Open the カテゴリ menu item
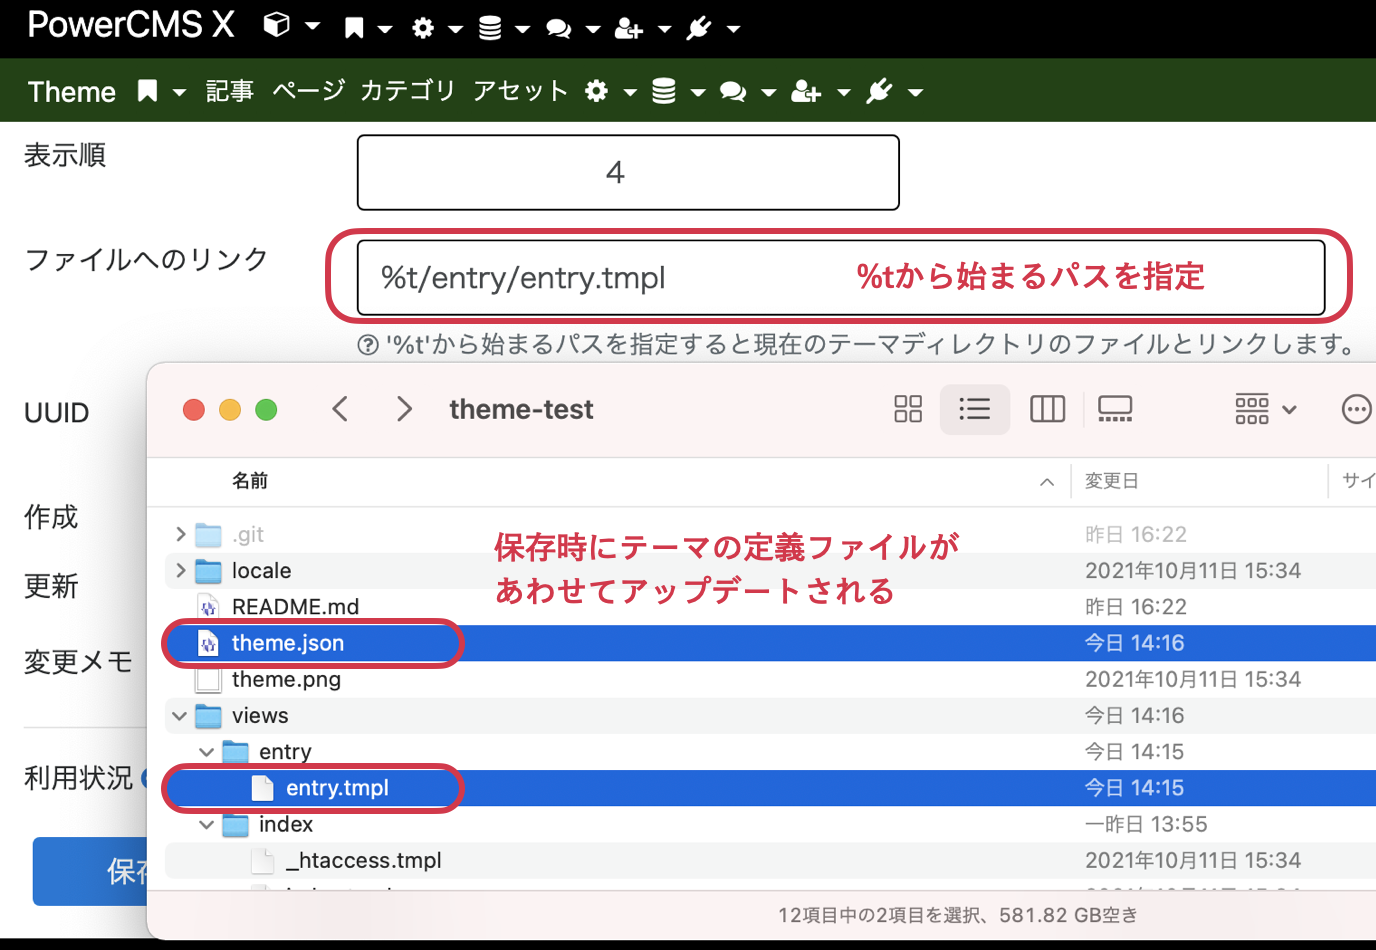The image size is (1376, 950). (x=407, y=91)
